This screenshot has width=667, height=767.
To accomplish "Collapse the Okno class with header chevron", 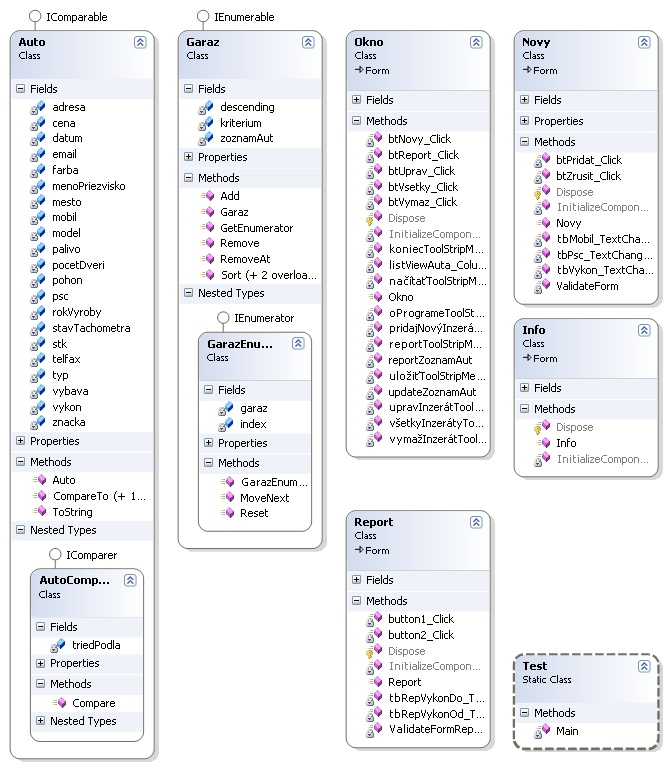I will 476,43.
